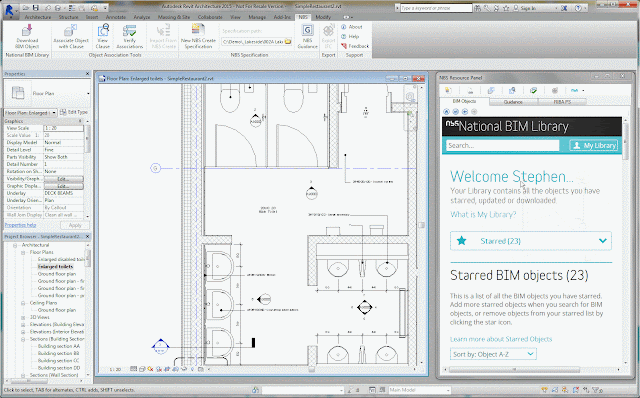Click the My Library button
Image resolution: width=640 pixels, height=398 pixels.
594,145
